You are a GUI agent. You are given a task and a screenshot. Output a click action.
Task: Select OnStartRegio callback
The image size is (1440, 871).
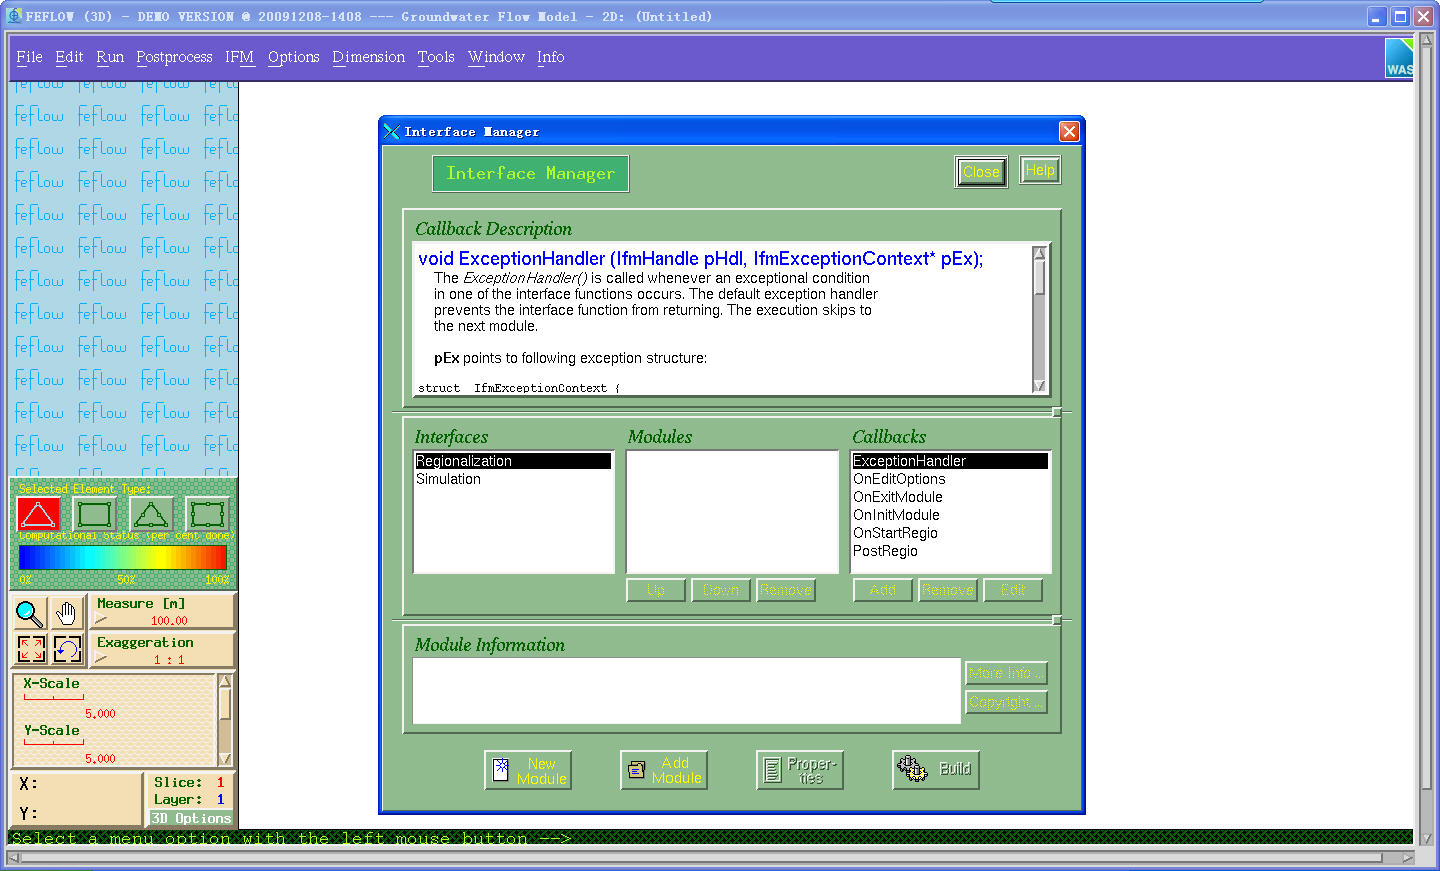tap(950, 533)
